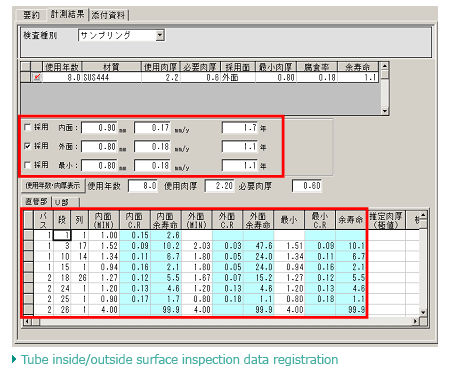Enable the 採用 checkbox for 最小
The image size is (450, 370).
click(28, 165)
